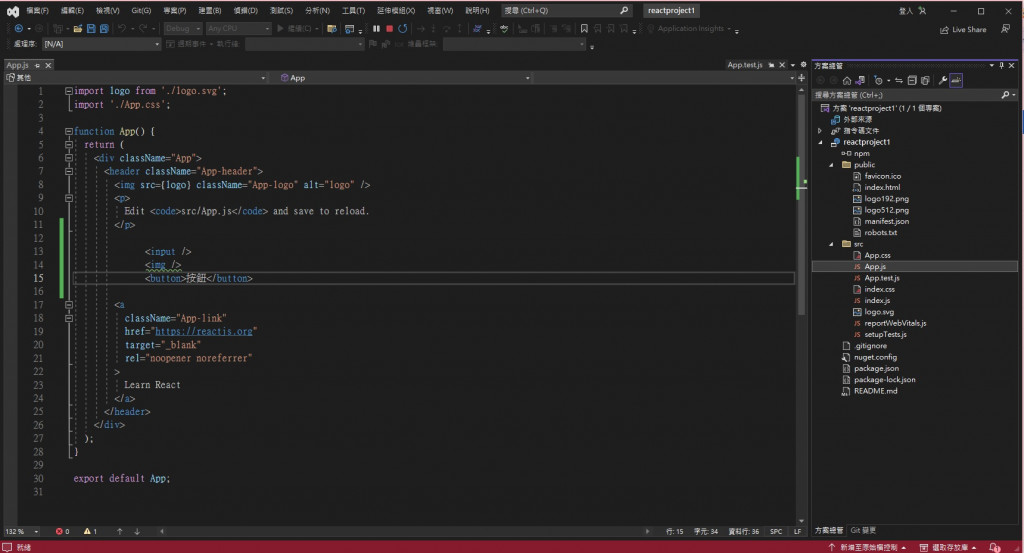Viewport: 1024px width, 553px height.
Task: Open notifications bell in status bar
Action: (994, 547)
